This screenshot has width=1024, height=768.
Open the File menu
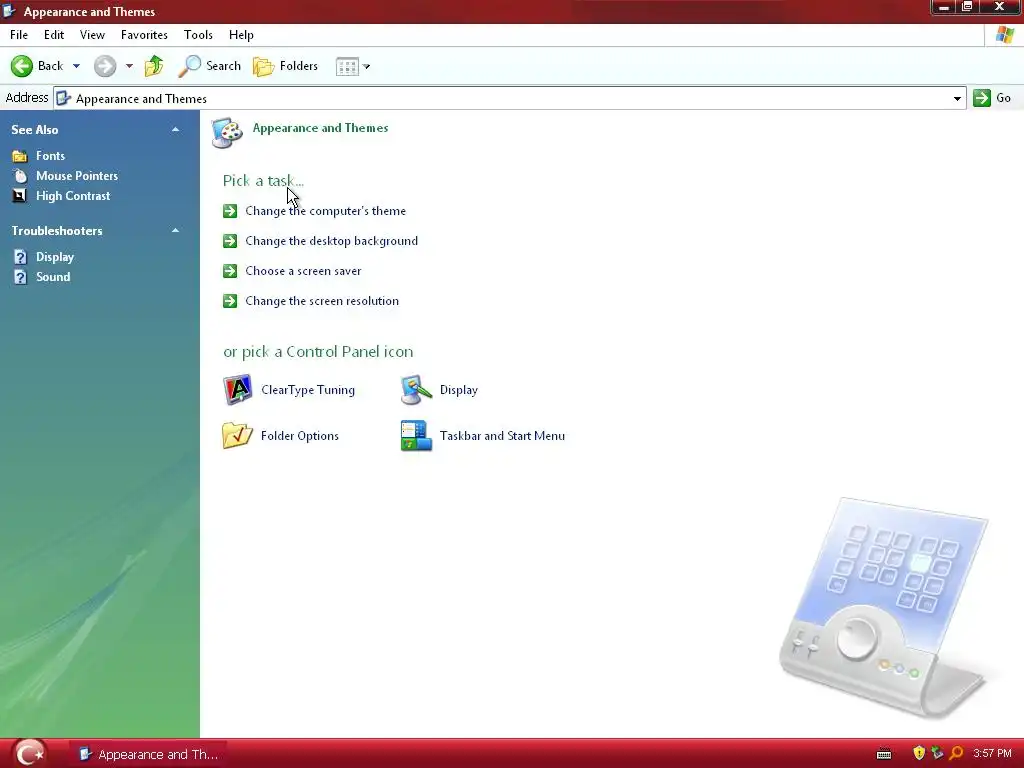pos(19,35)
